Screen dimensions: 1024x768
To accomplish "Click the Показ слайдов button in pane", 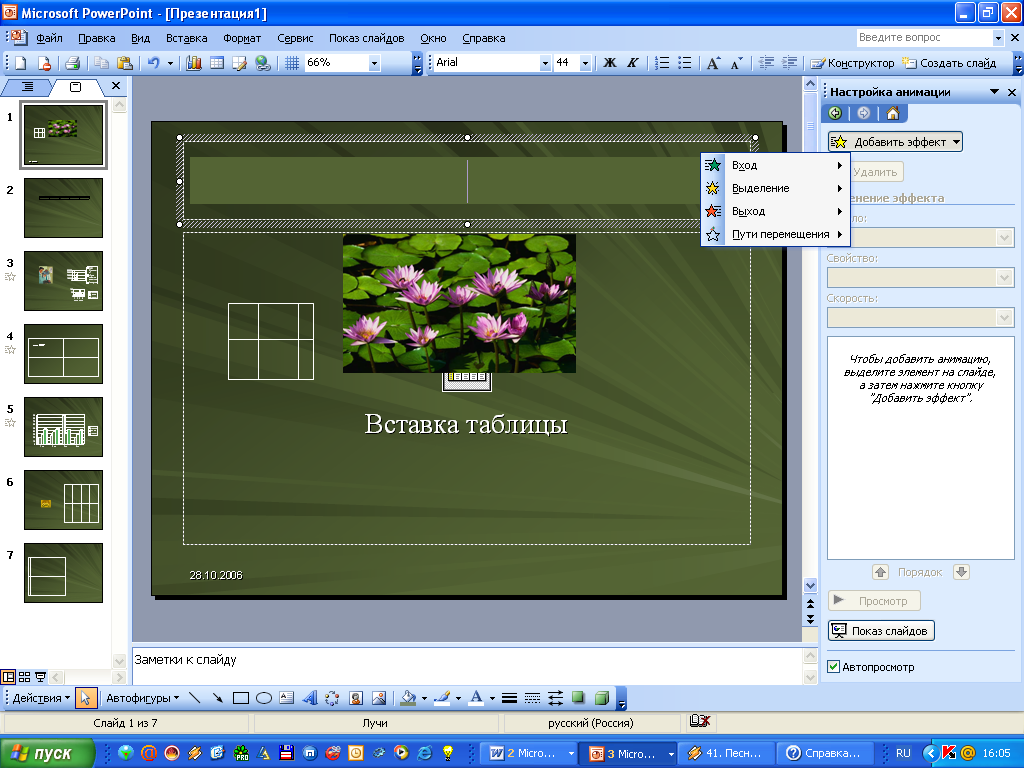I will 881,631.
